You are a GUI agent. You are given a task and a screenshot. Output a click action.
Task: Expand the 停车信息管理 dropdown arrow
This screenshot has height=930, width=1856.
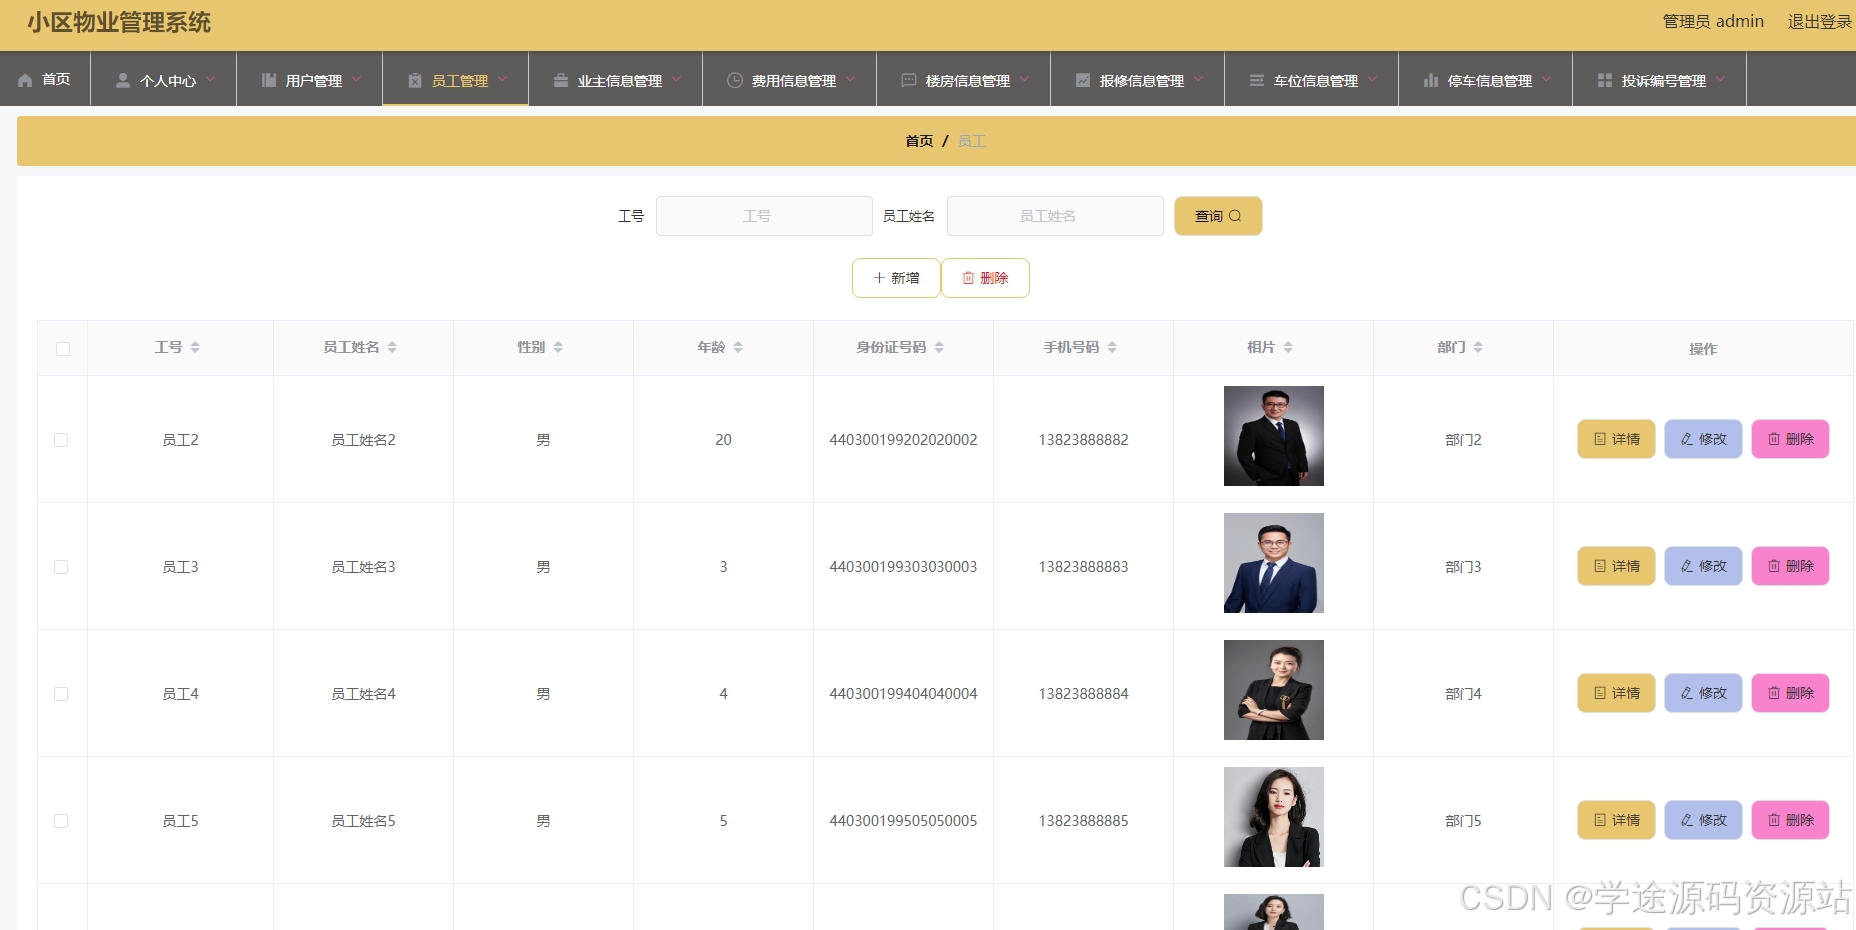(x=1546, y=79)
